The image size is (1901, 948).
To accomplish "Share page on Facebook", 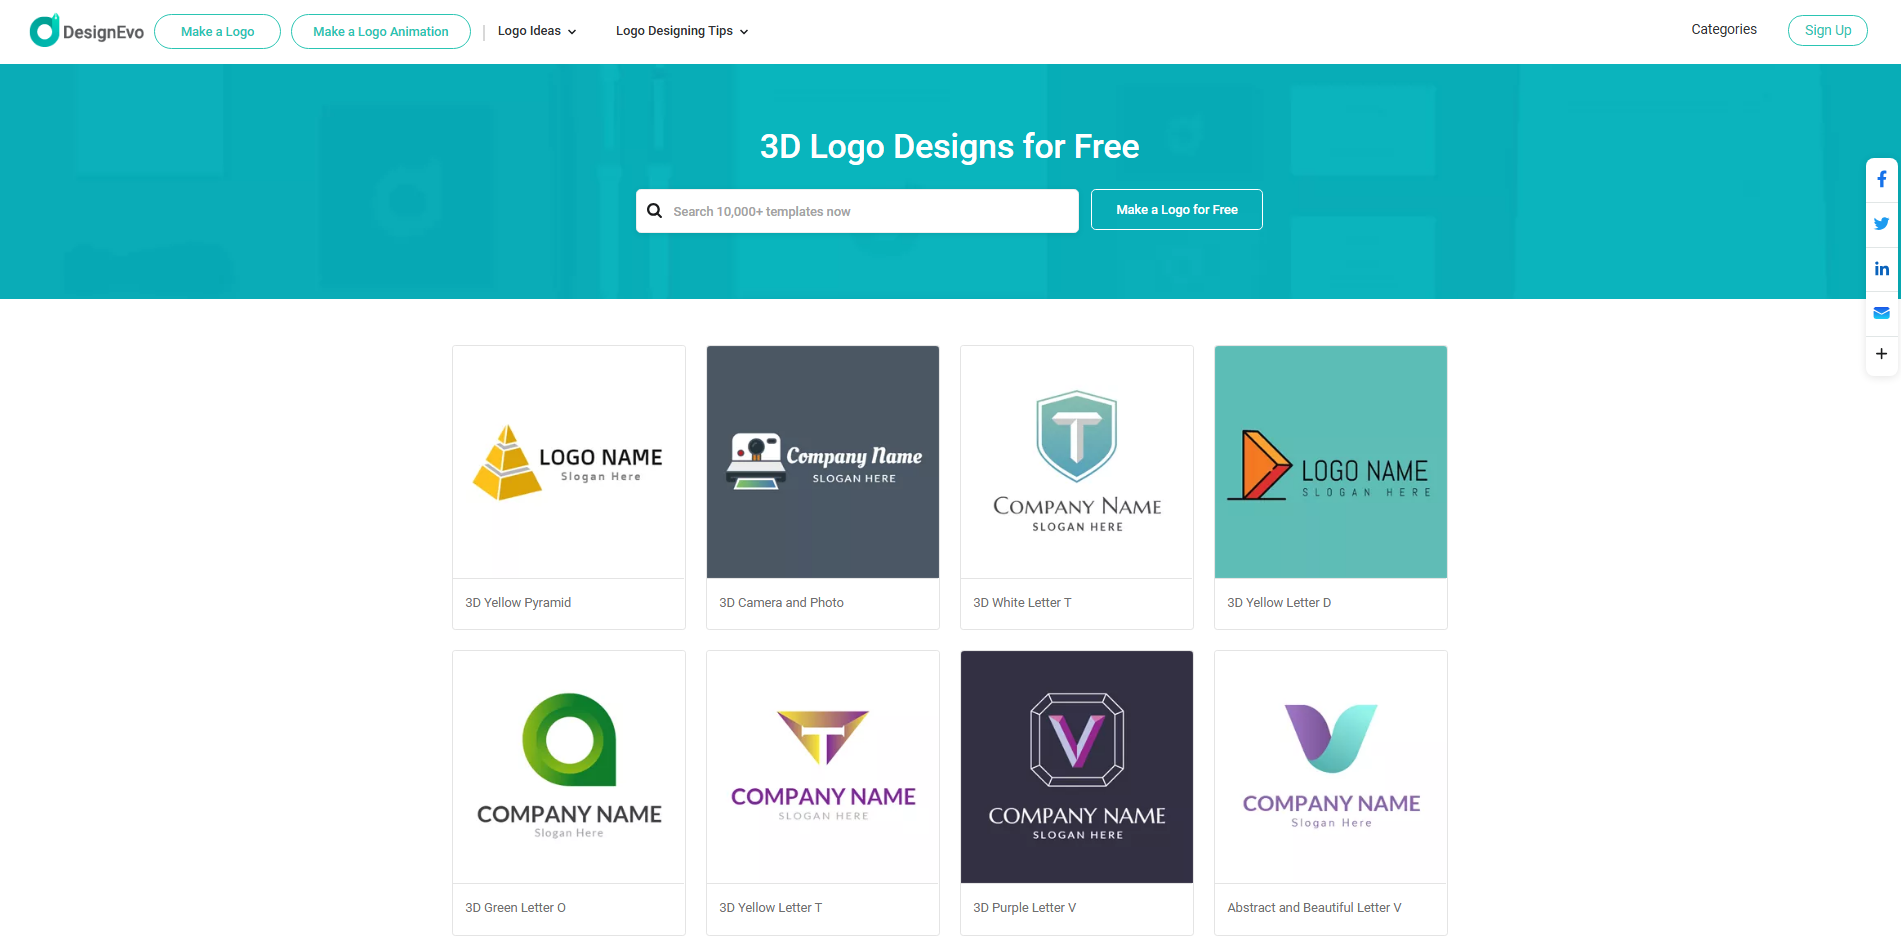I will coord(1881,179).
